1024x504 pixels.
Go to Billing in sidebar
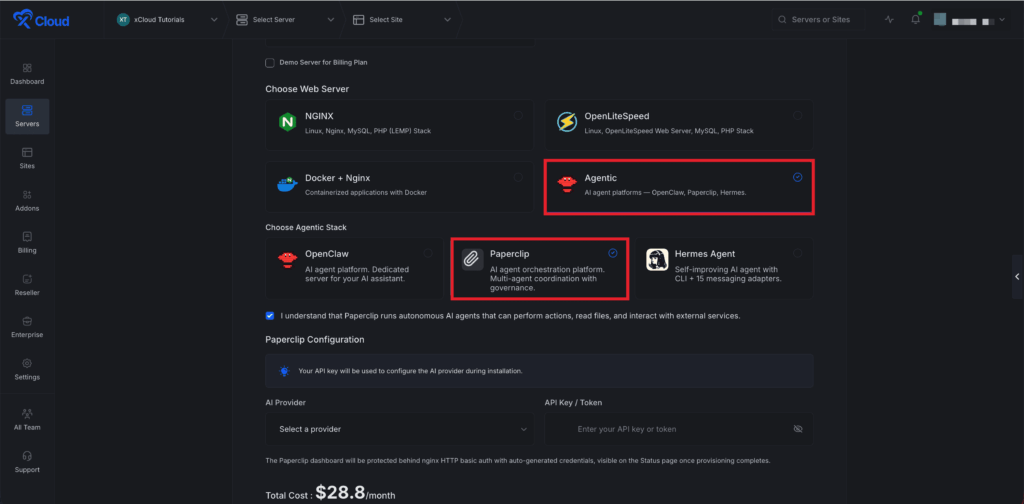tap(27, 243)
